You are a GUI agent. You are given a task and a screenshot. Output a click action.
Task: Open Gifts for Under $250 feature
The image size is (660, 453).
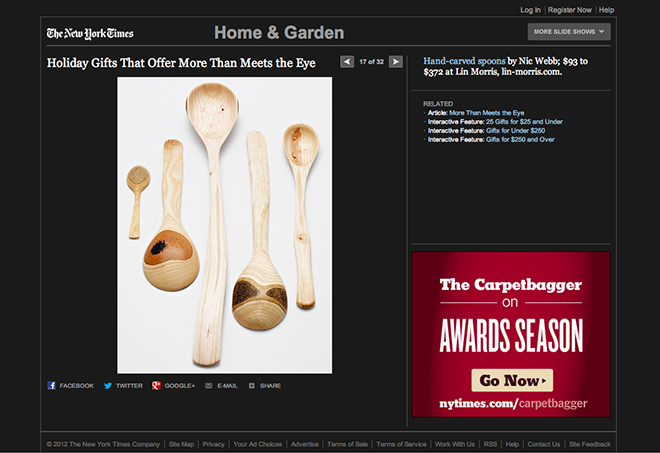coord(516,131)
